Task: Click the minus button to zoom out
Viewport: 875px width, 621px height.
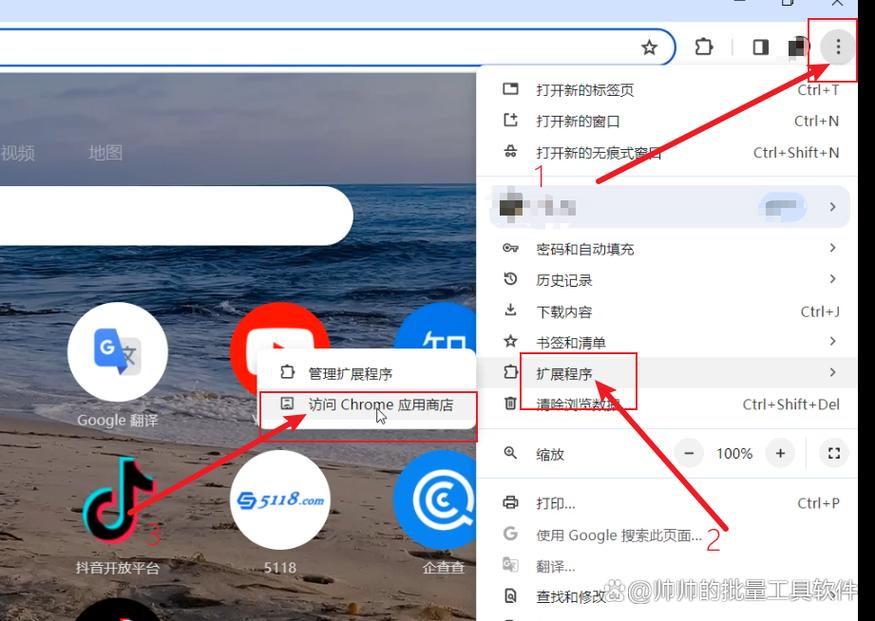Action: point(689,453)
